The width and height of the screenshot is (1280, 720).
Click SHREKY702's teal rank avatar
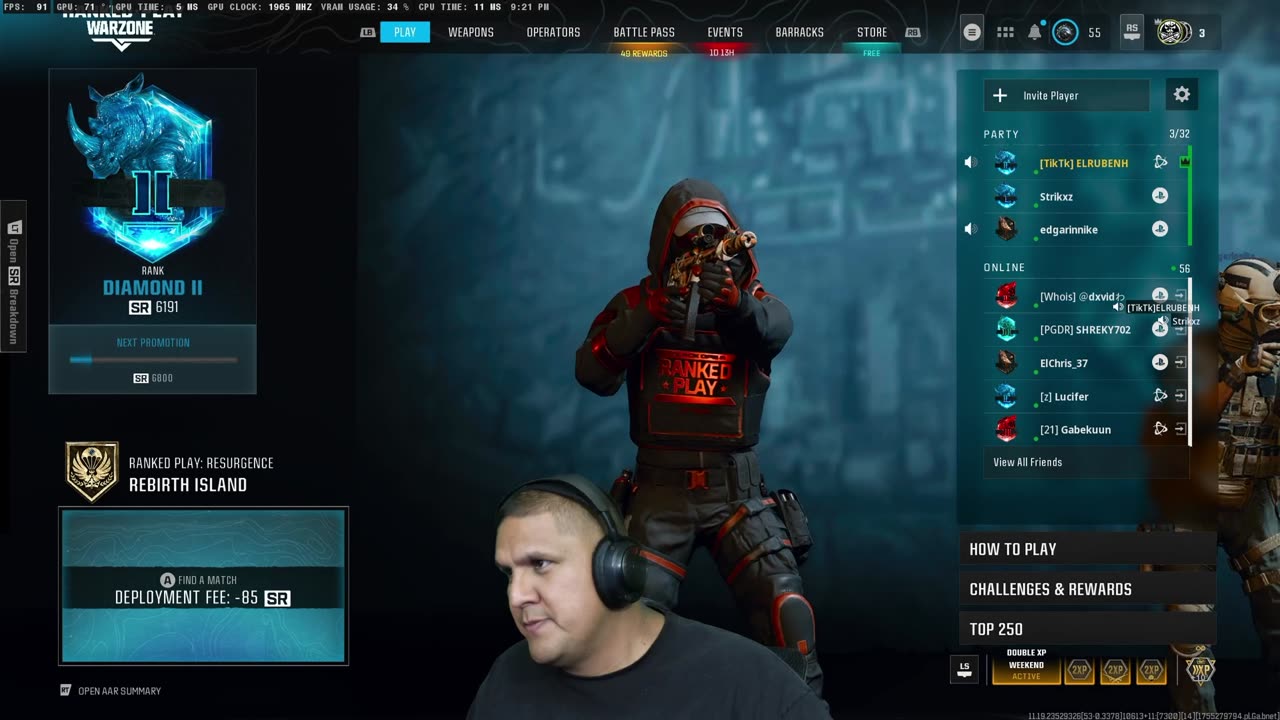[x=1006, y=329]
